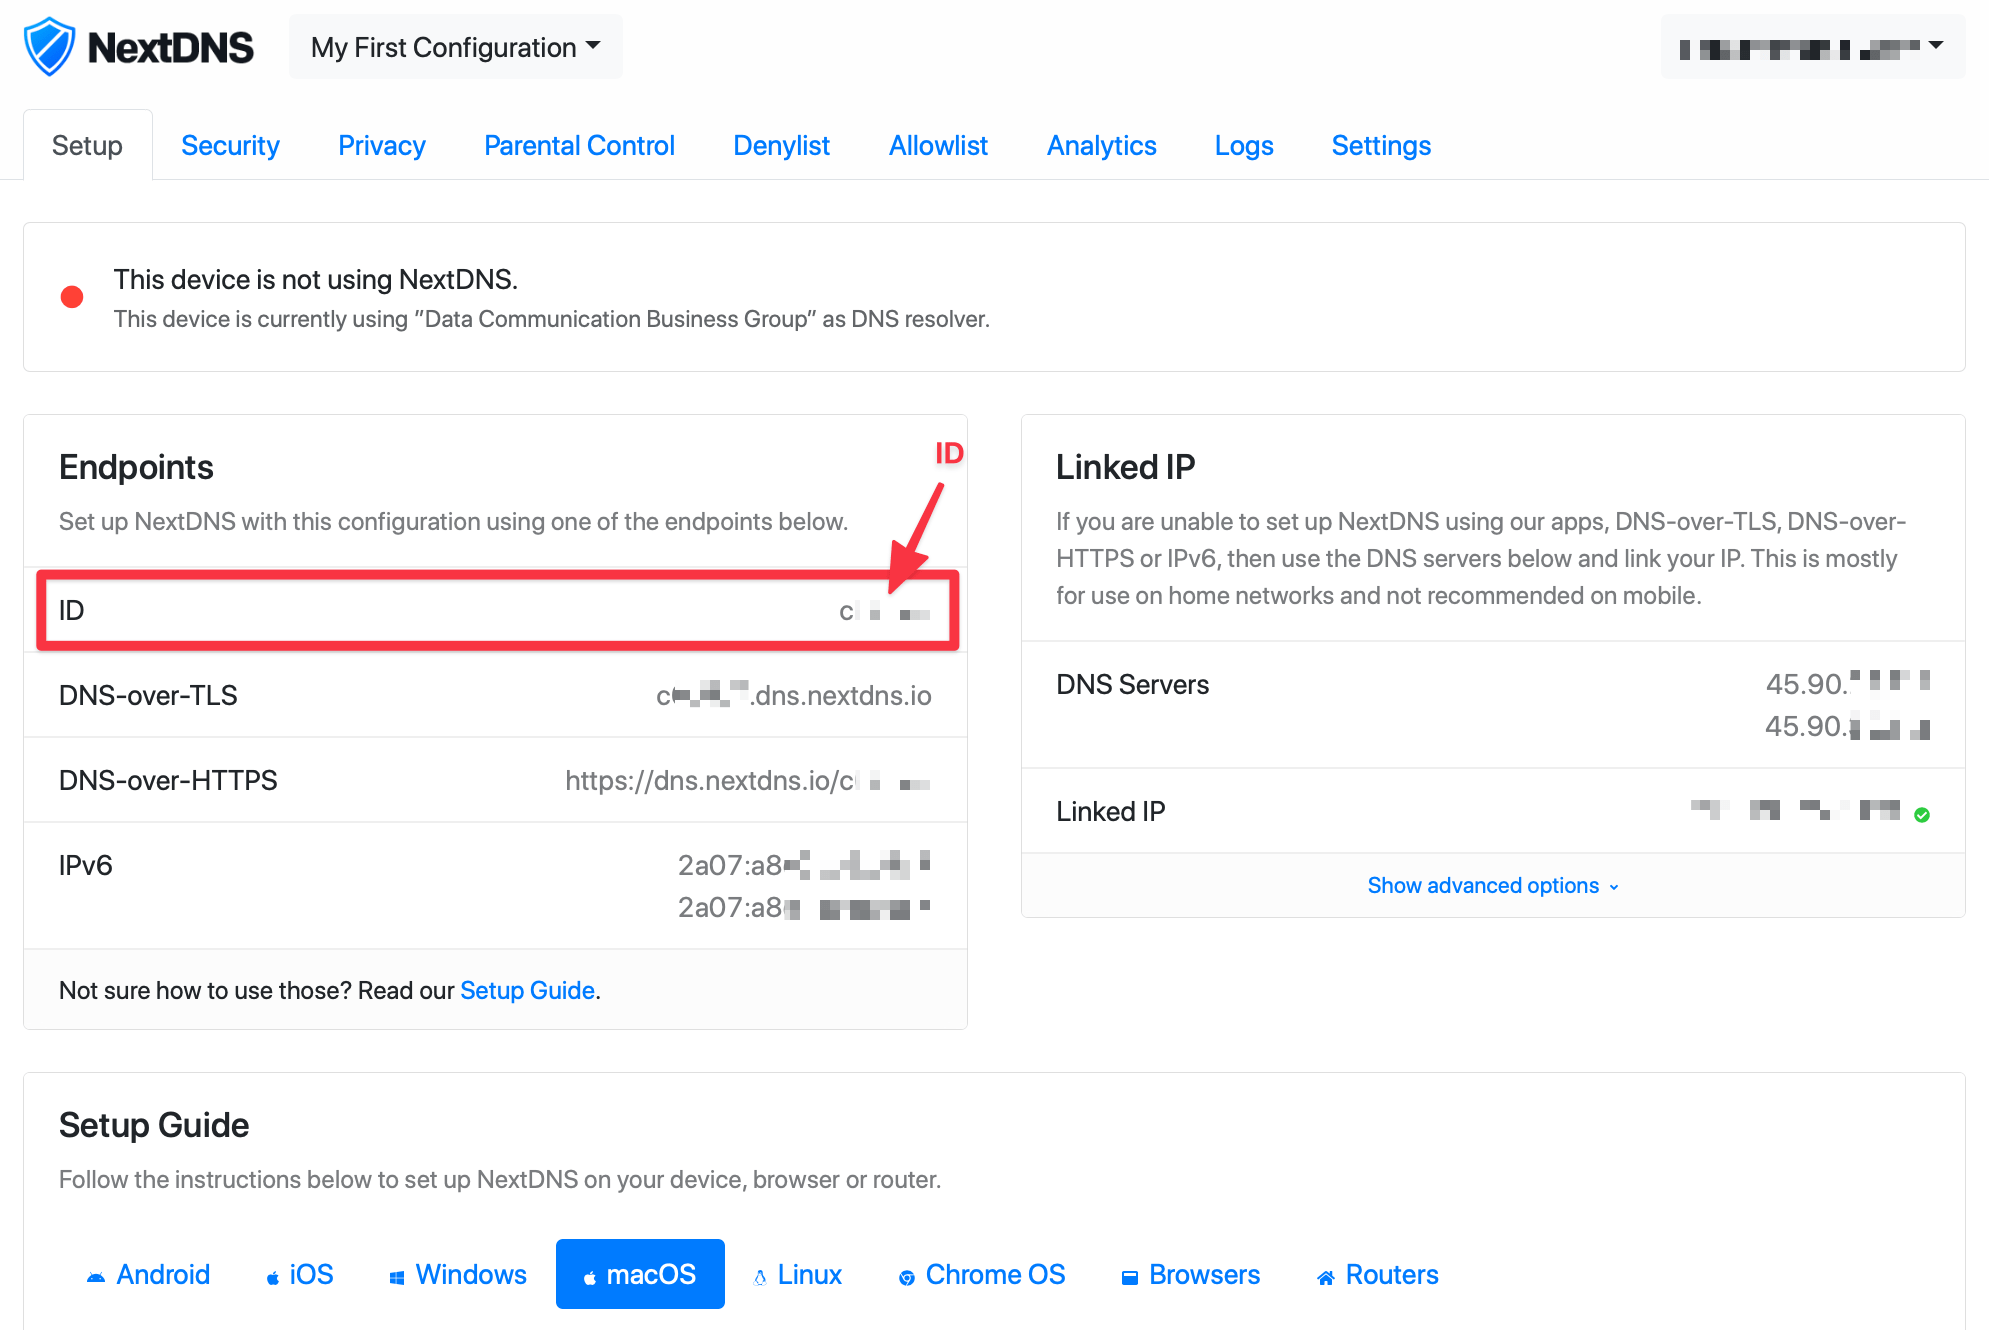The image size is (1989, 1330).
Task: Expand Show advanced options
Action: pos(1493,885)
